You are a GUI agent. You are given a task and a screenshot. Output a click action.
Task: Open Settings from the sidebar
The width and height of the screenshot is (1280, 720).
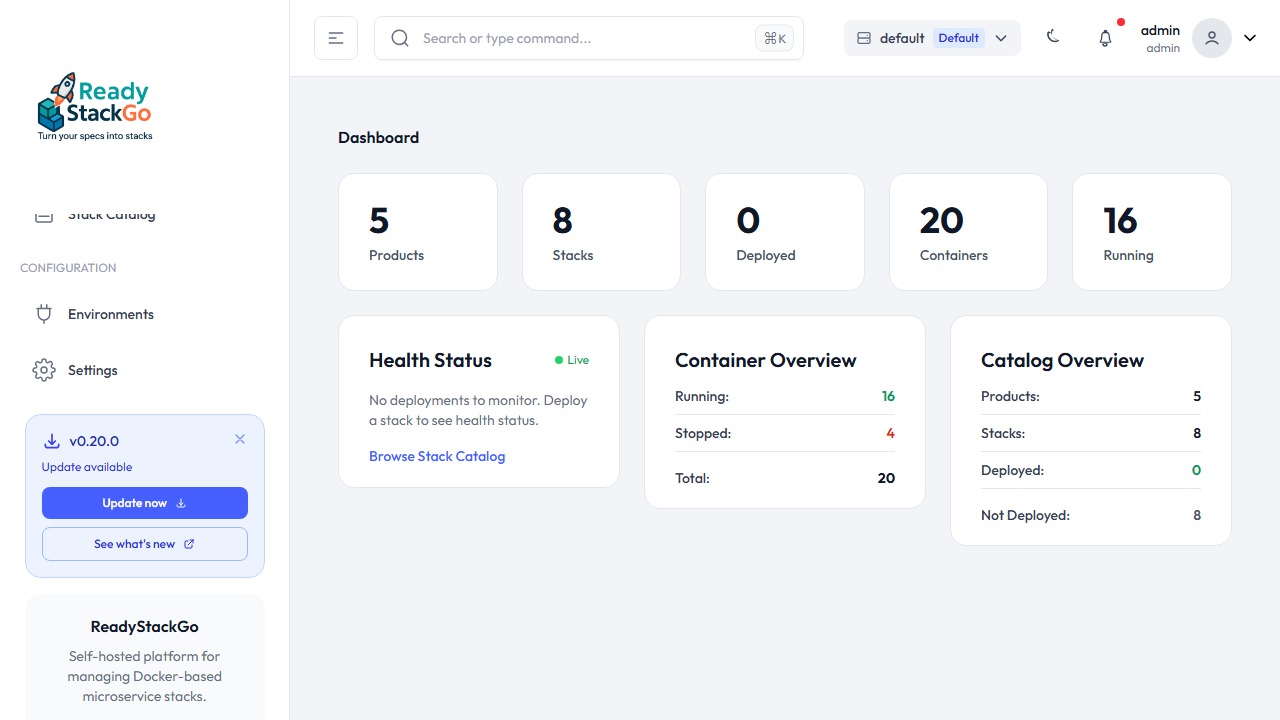(x=93, y=370)
